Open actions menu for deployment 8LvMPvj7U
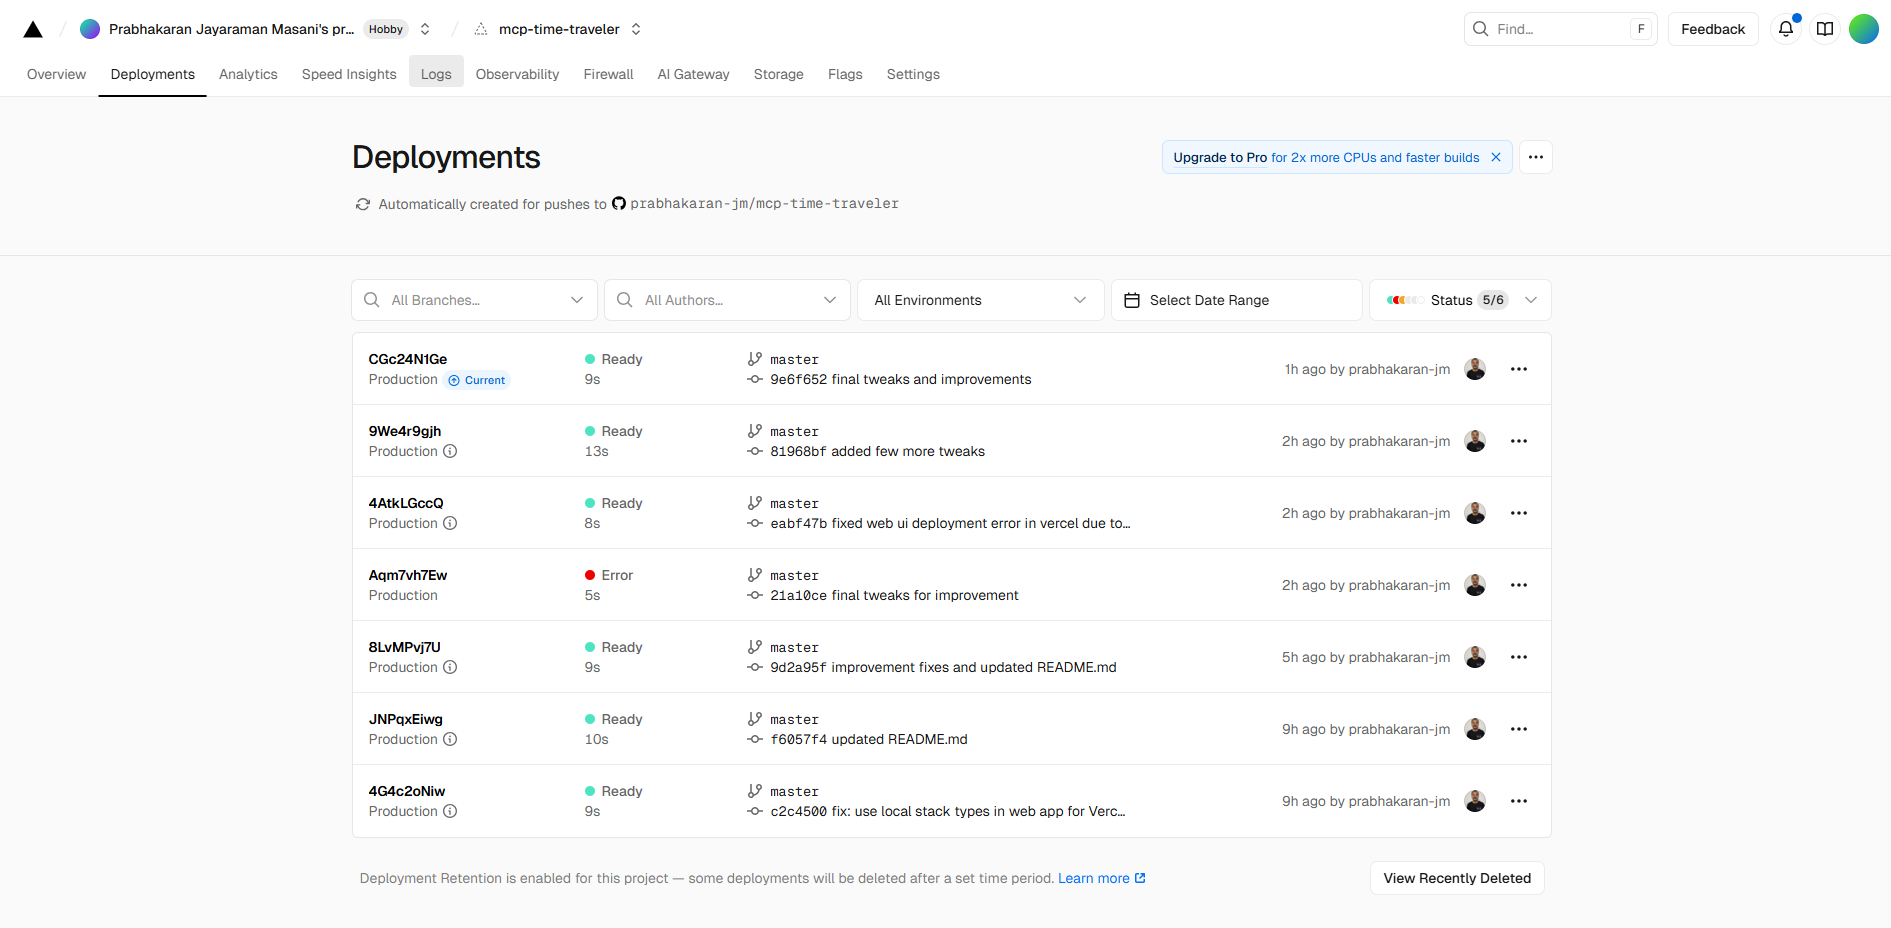The image size is (1891, 928). pos(1519,657)
